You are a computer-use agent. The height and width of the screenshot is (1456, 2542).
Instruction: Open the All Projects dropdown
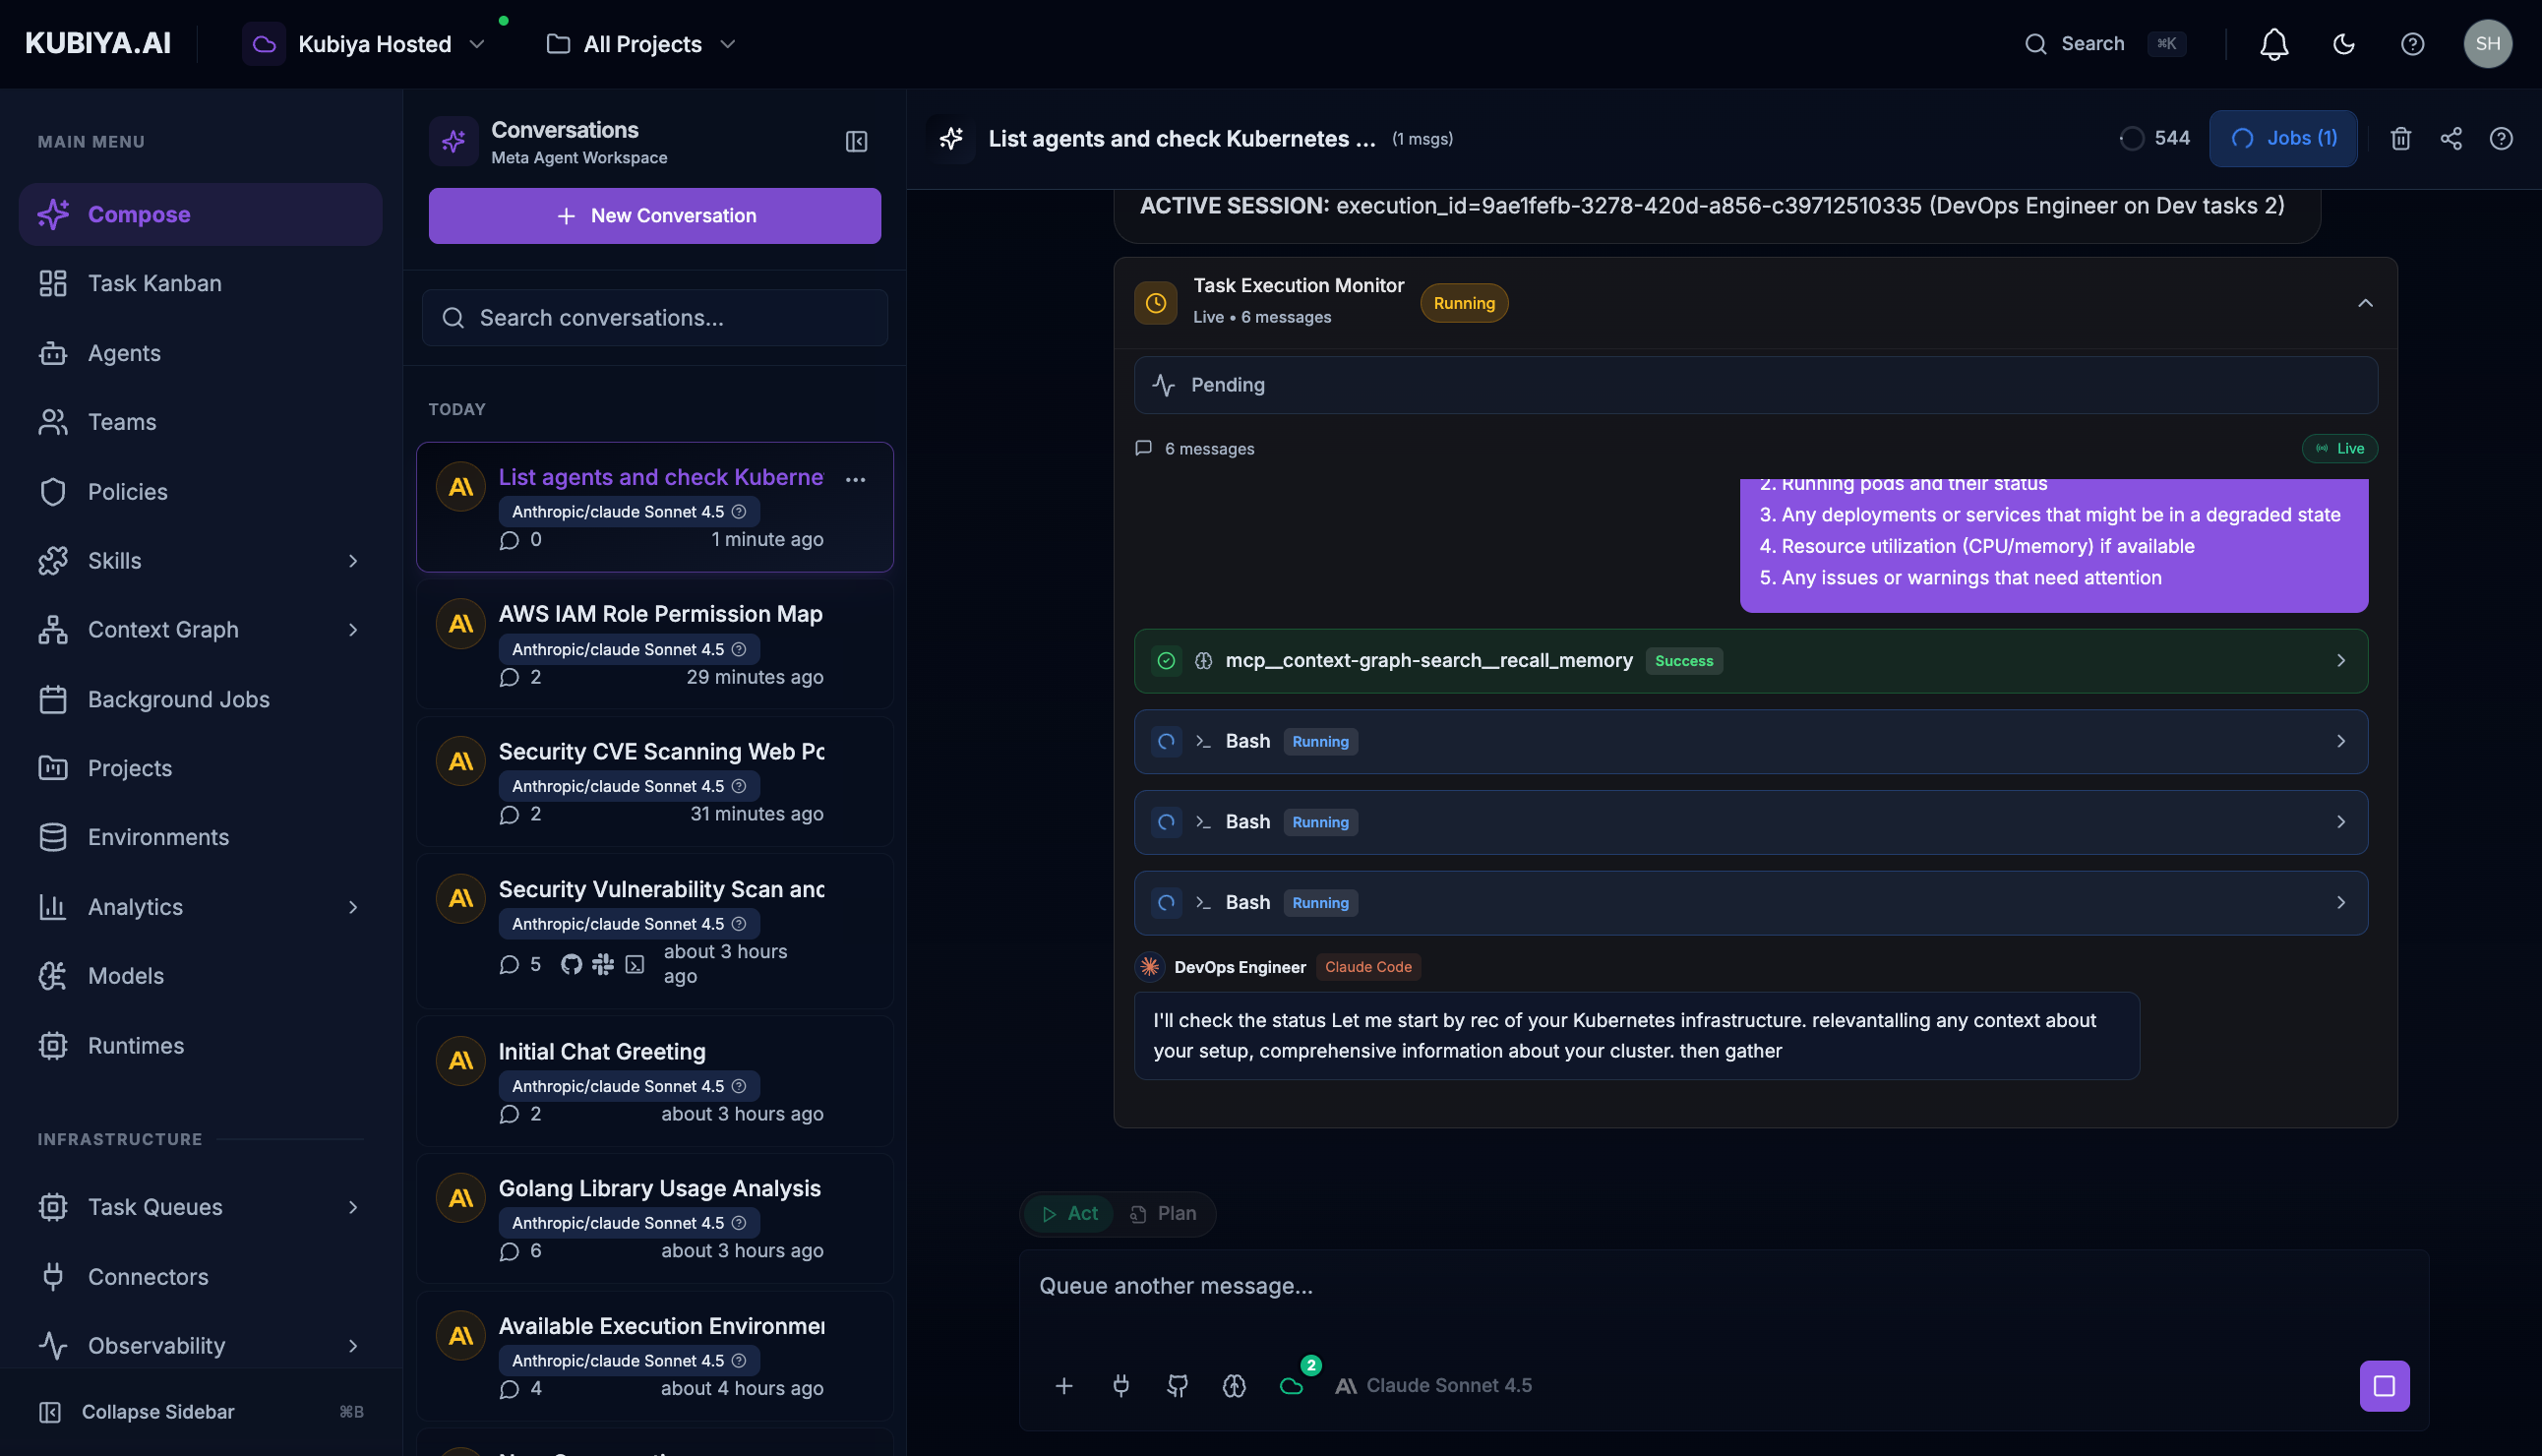pyautogui.click(x=641, y=44)
